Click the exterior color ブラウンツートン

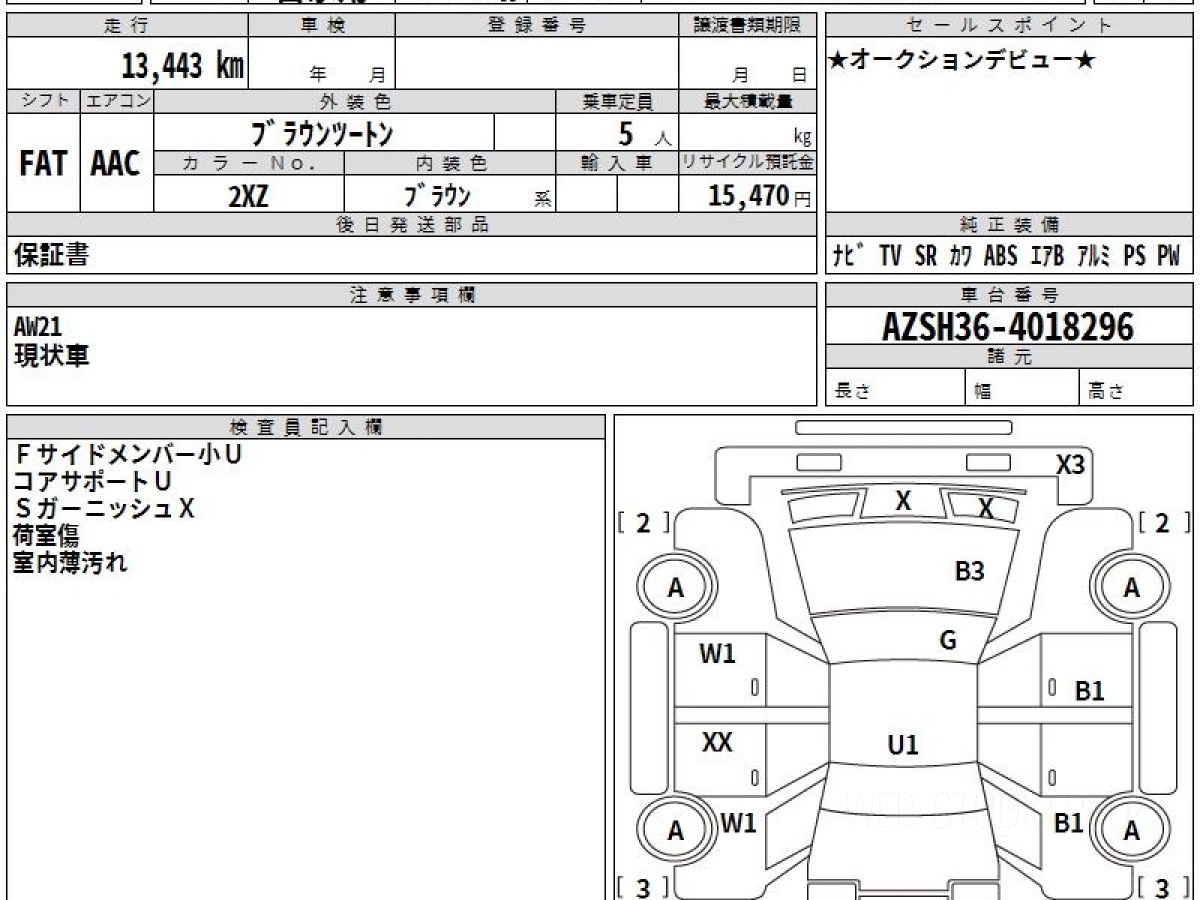(322, 133)
